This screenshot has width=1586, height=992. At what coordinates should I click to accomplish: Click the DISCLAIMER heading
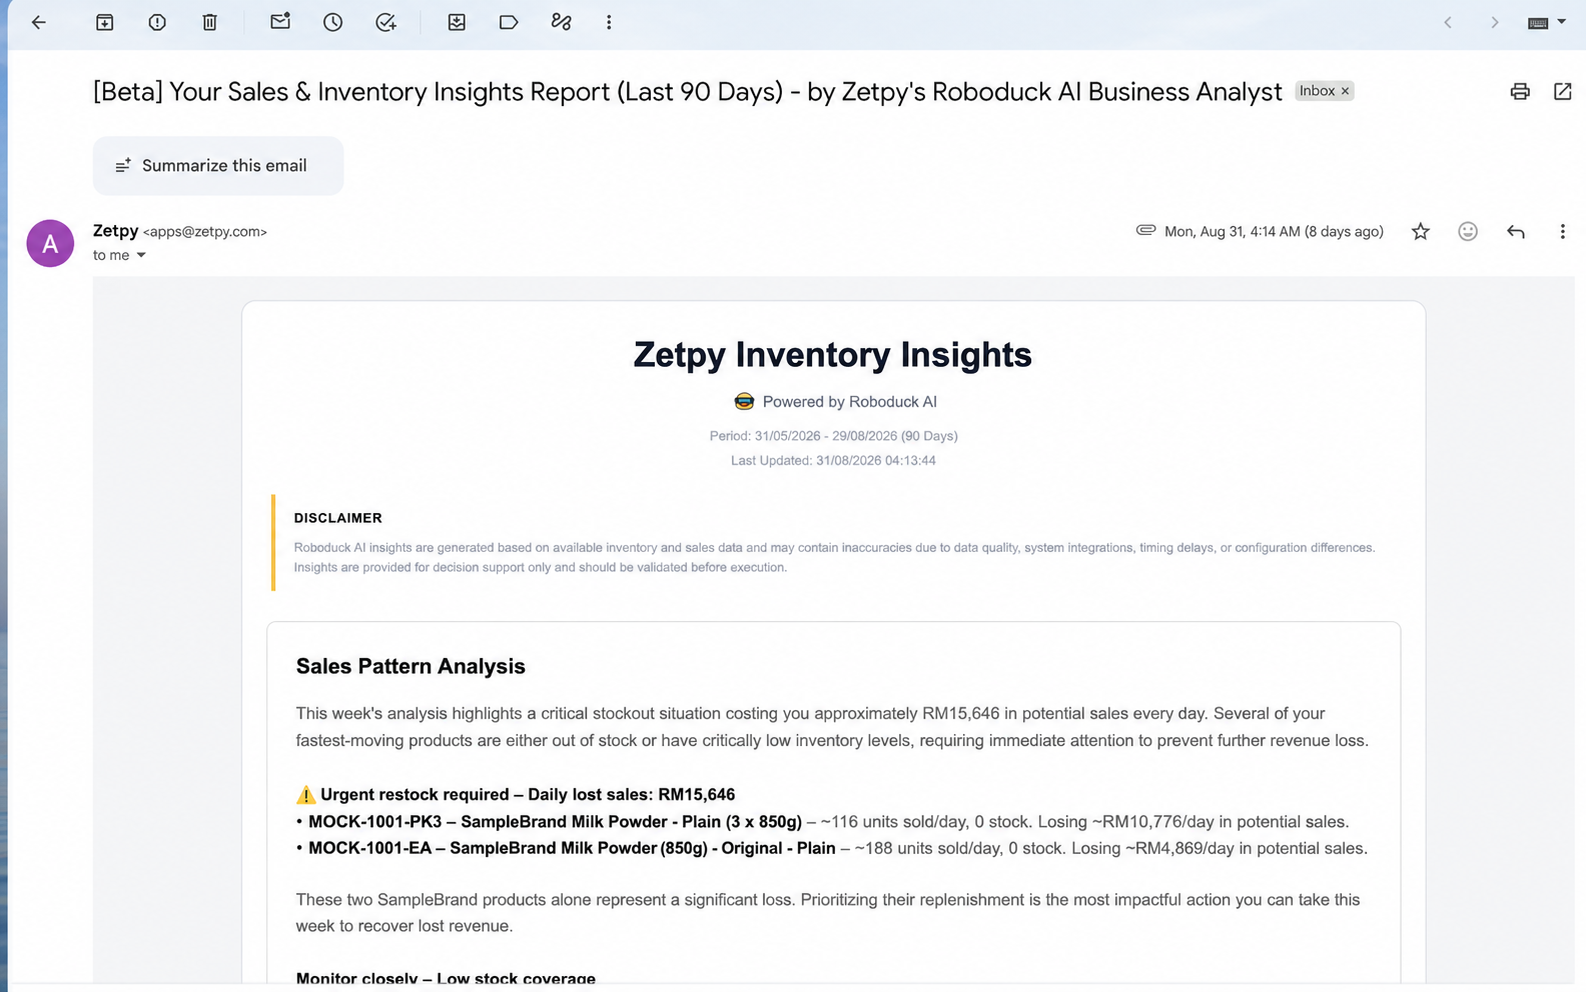(338, 518)
